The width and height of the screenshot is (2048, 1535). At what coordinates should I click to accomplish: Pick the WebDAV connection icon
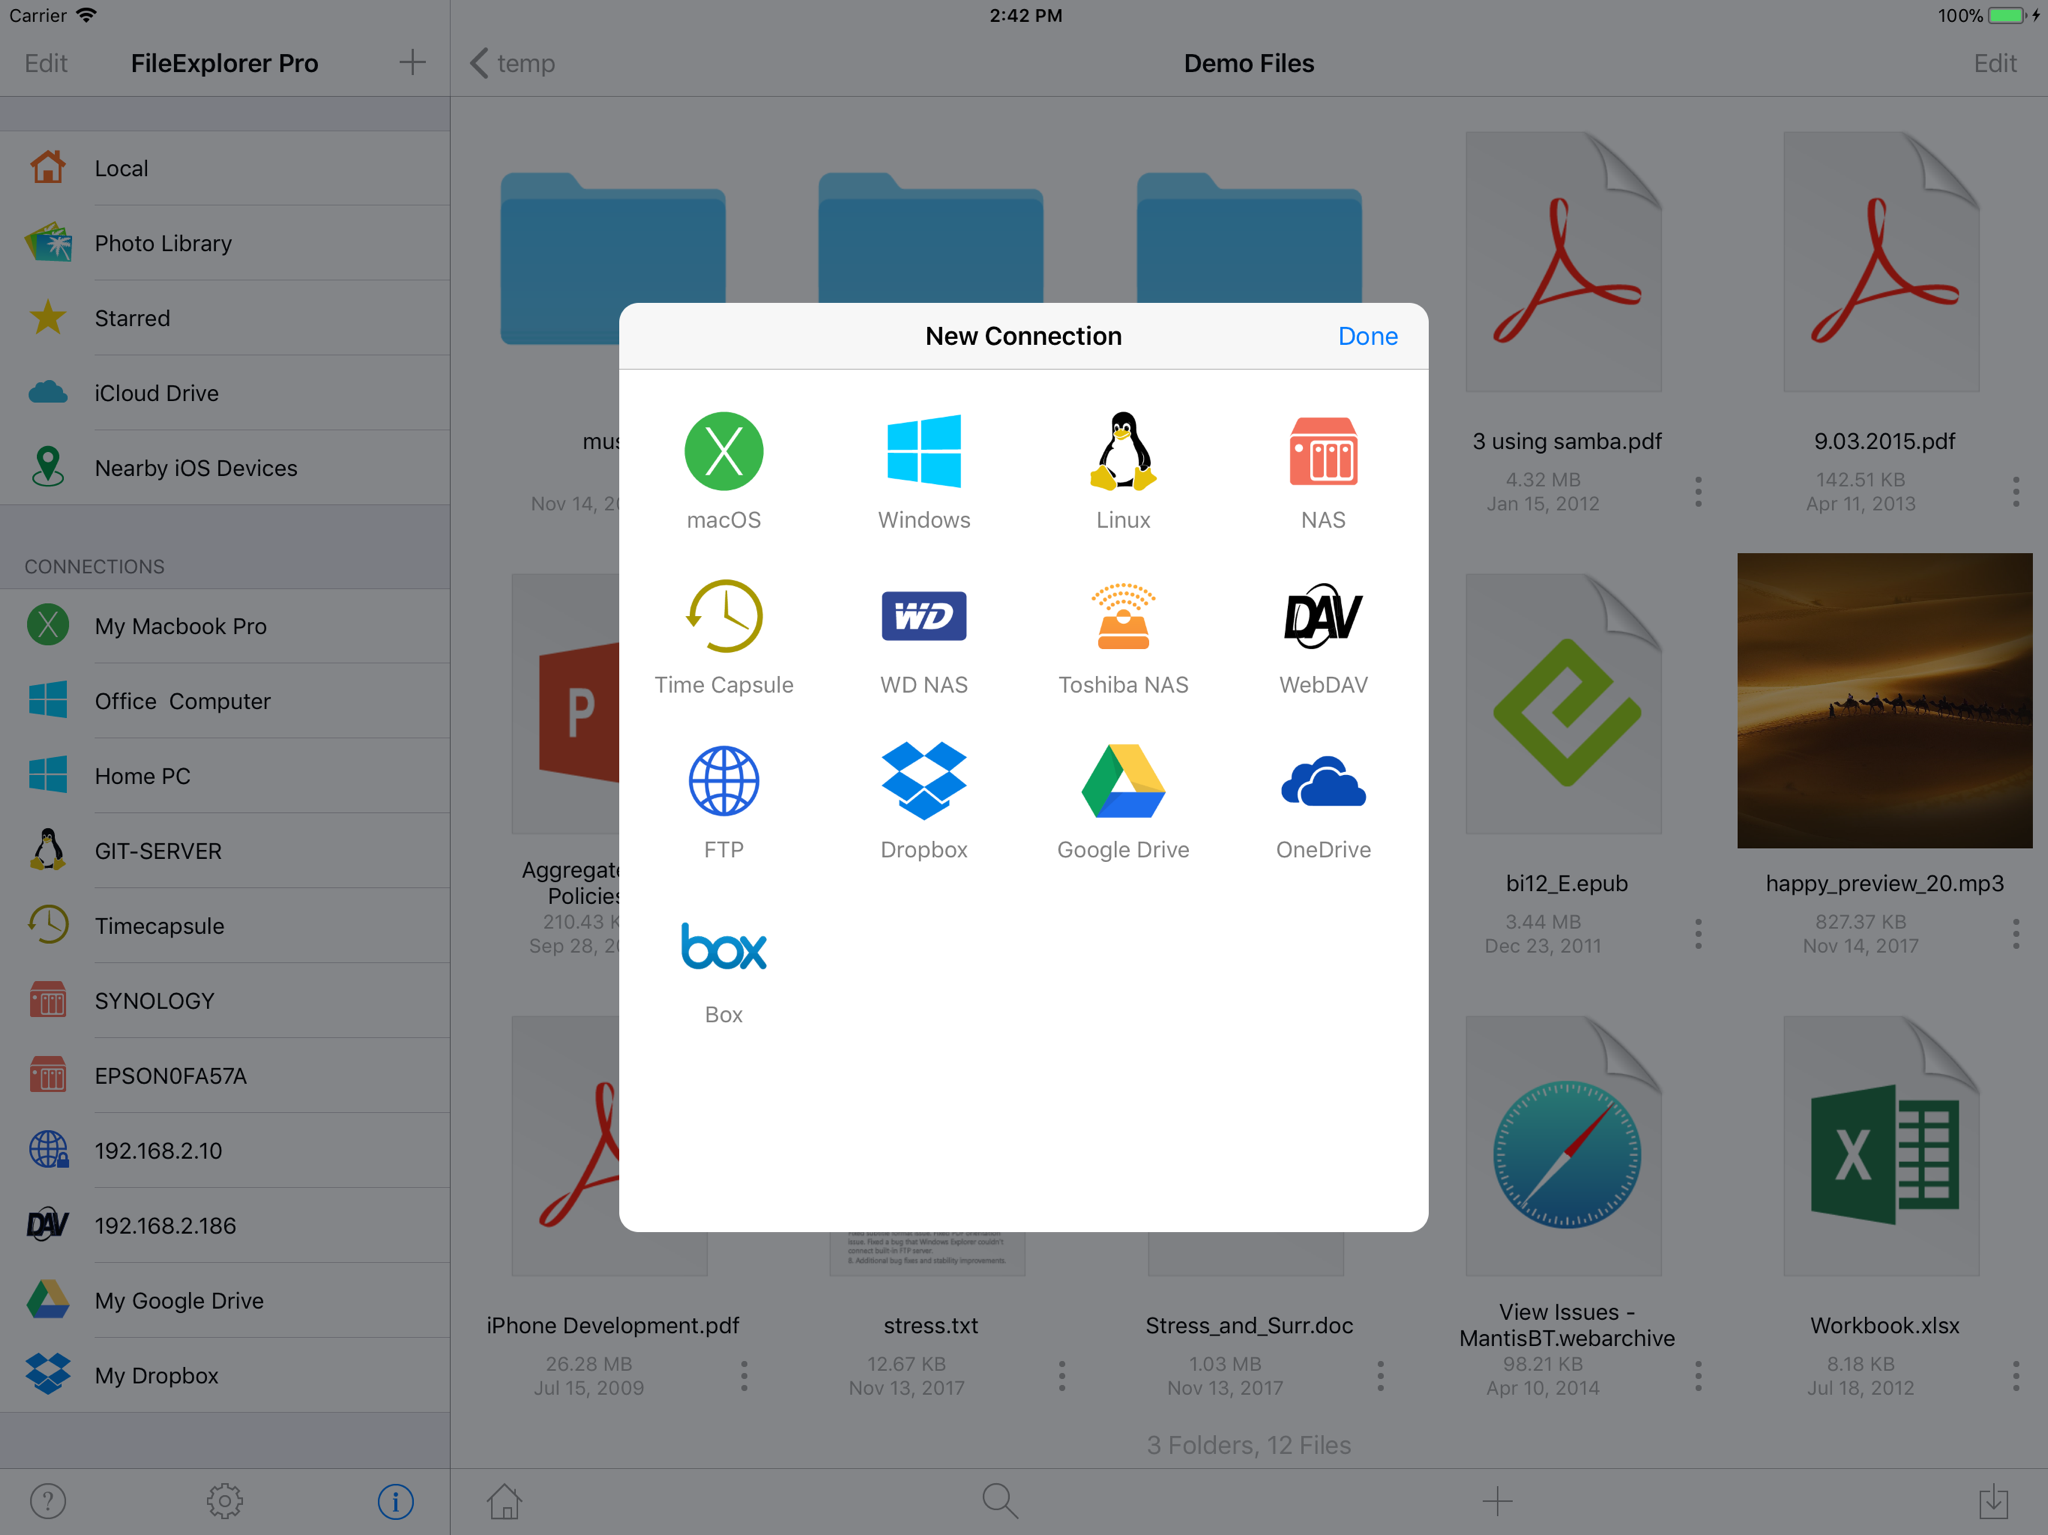1323,616
